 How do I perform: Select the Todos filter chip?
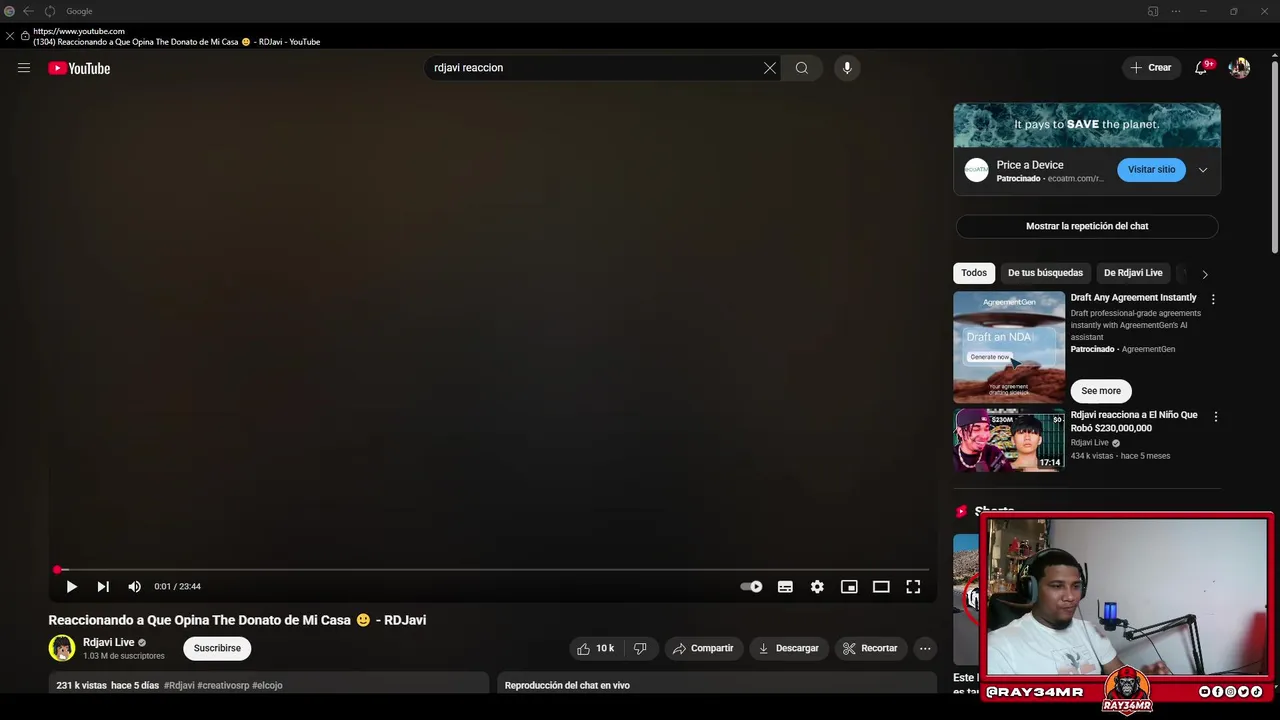pos(974,273)
